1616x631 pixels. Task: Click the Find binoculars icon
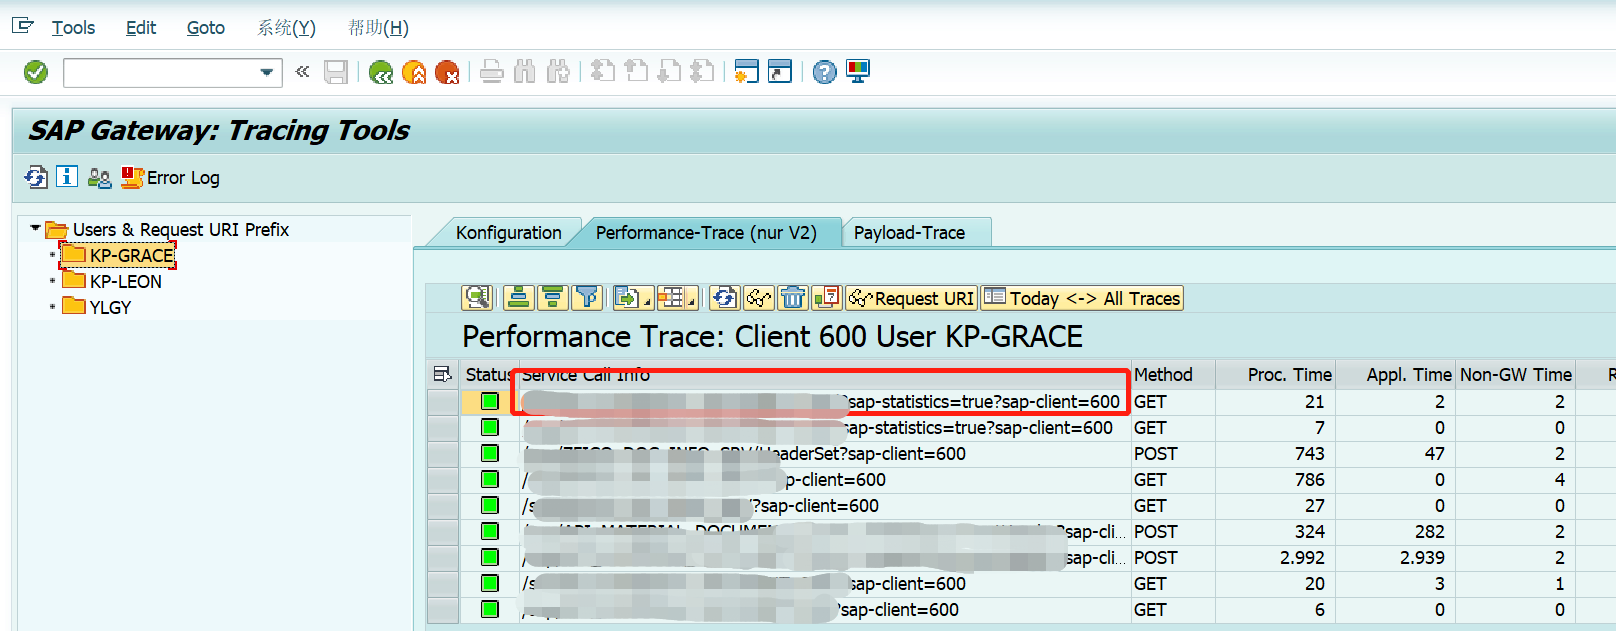(525, 72)
